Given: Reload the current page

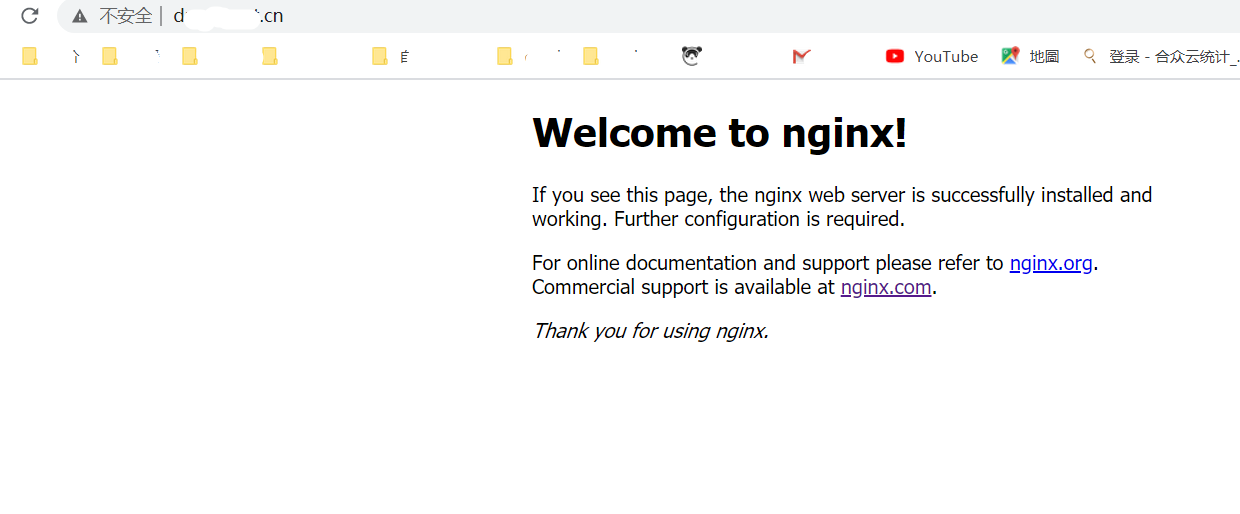Looking at the screenshot, I should pyautogui.click(x=30, y=16).
